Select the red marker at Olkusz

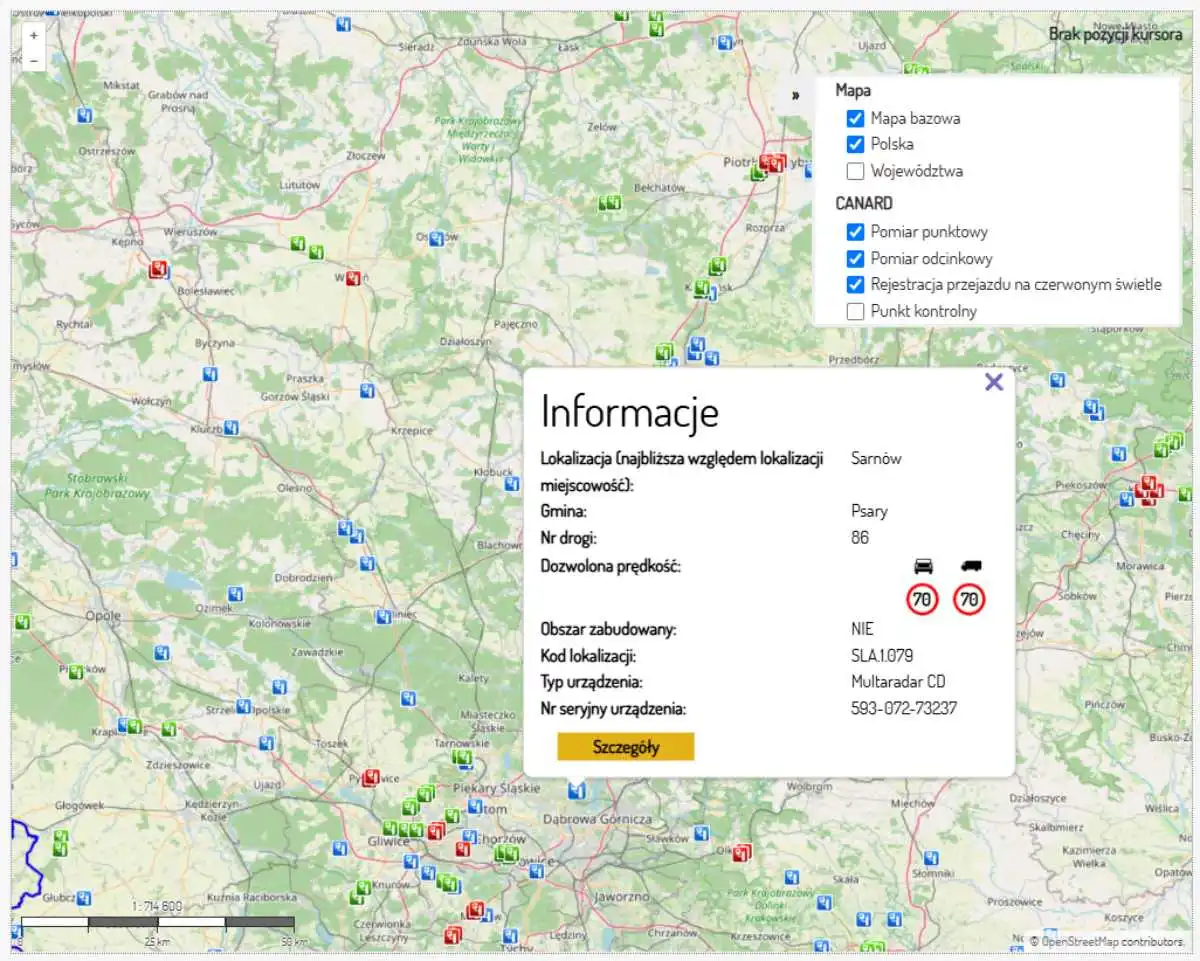741,853
